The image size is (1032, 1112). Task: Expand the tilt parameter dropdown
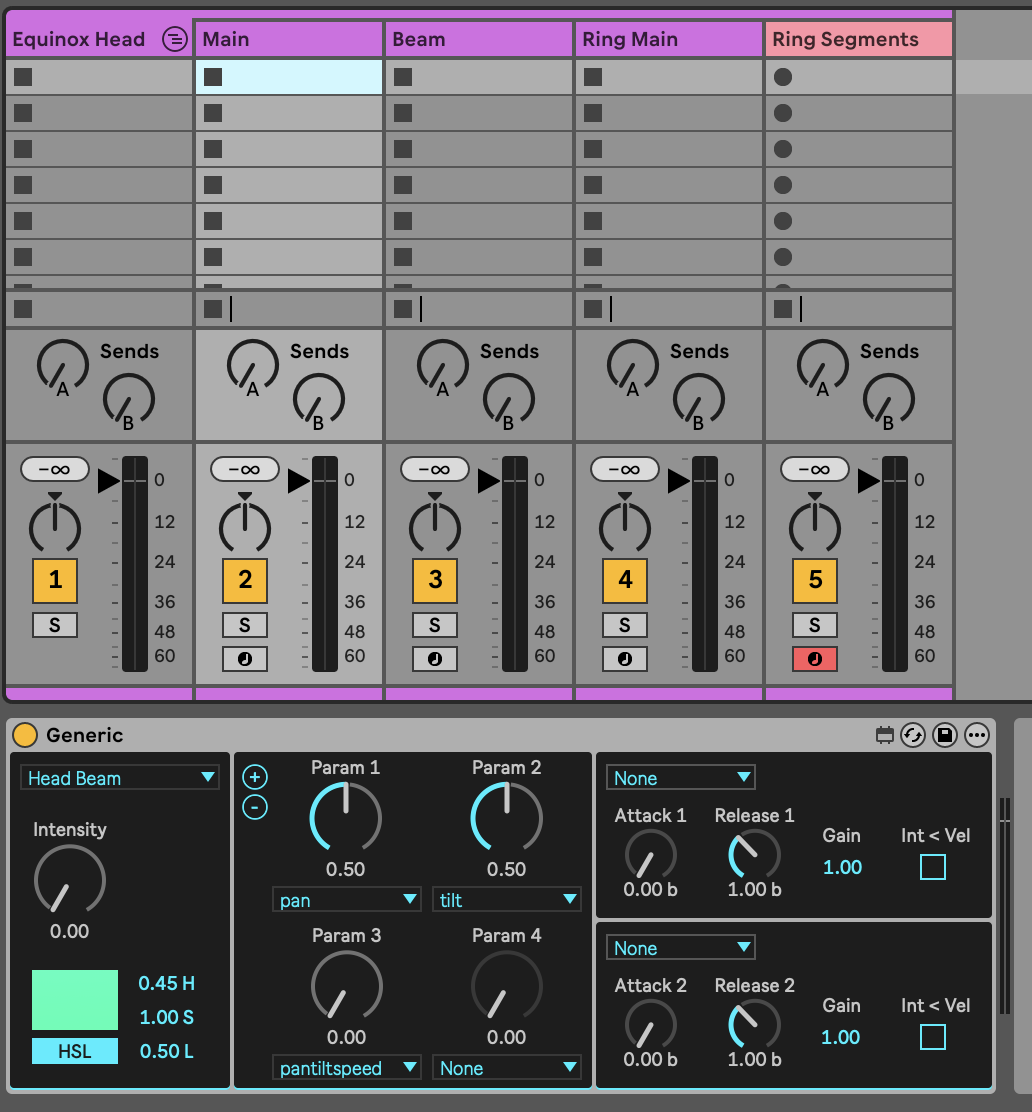point(507,900)
